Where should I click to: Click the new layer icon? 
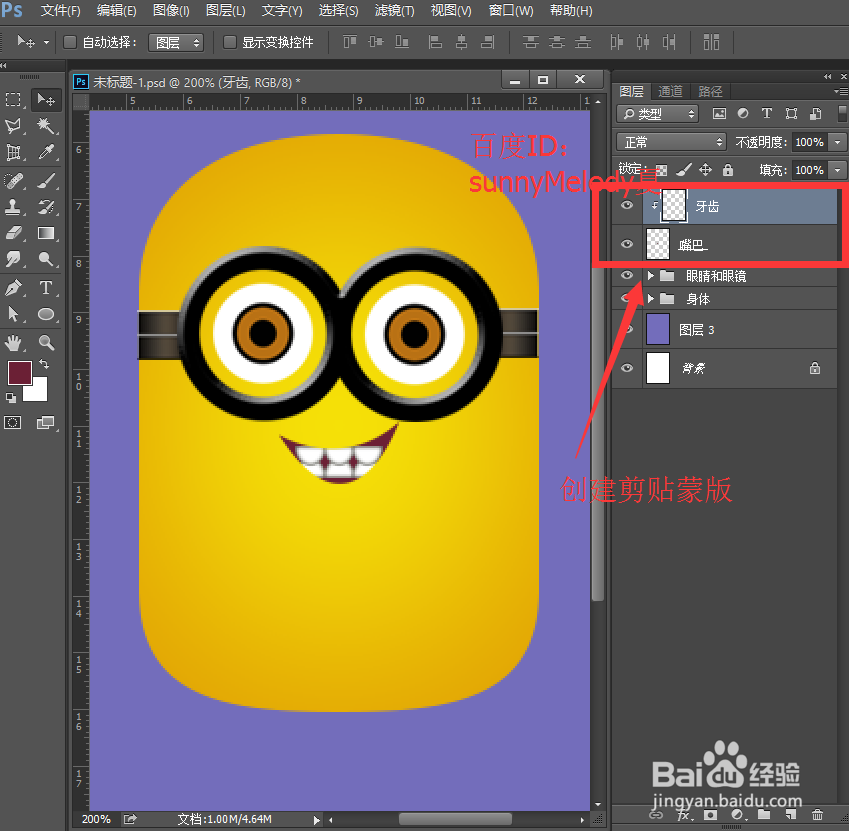point(791,815)
